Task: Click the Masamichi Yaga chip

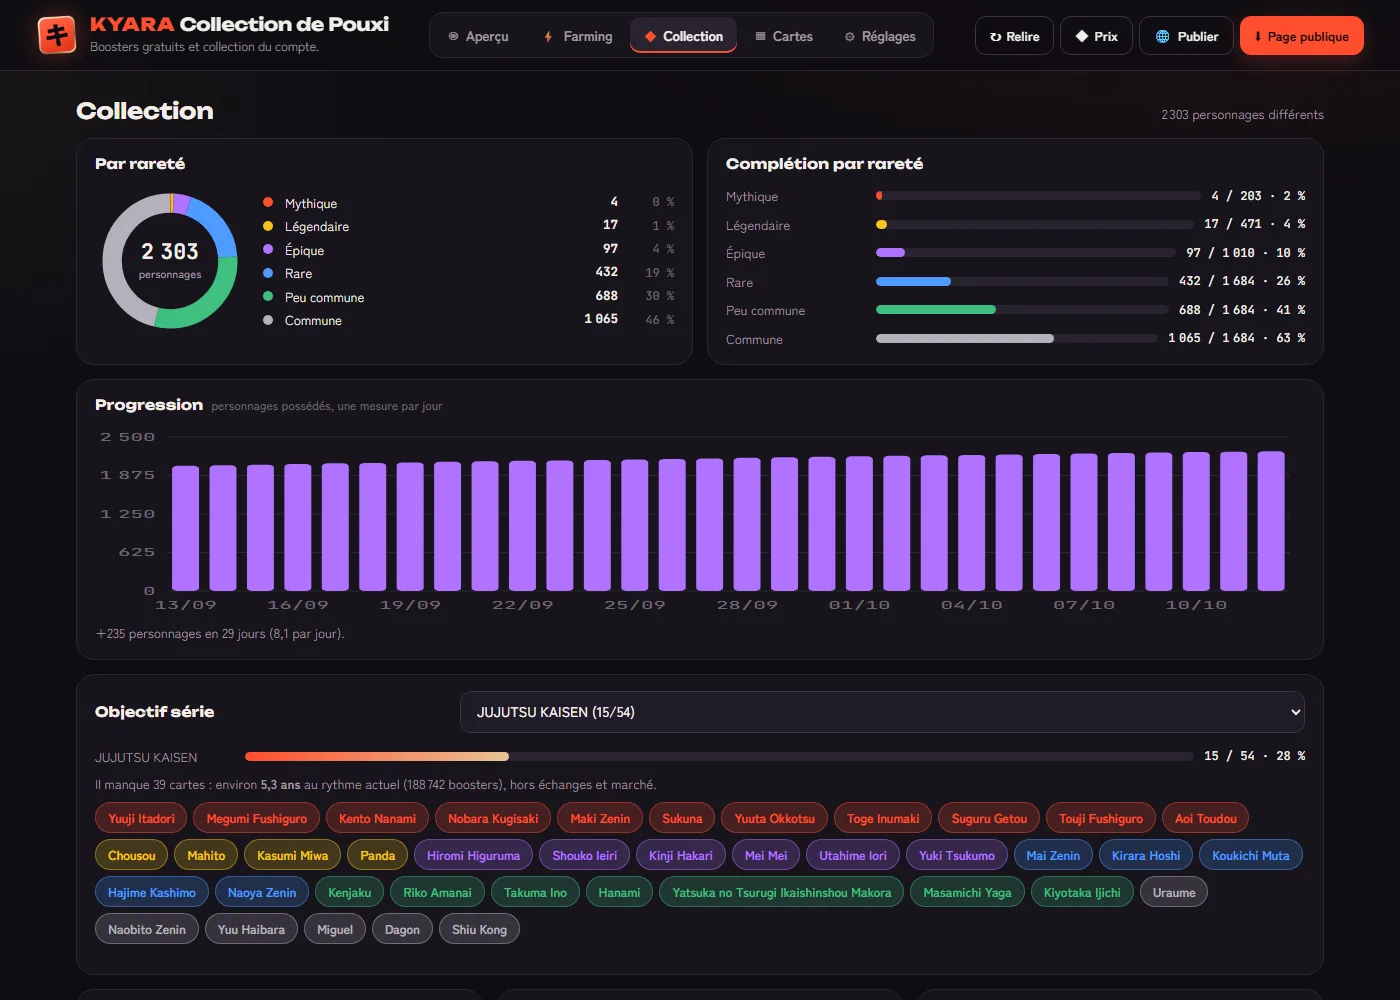Action: coord(967,893)
